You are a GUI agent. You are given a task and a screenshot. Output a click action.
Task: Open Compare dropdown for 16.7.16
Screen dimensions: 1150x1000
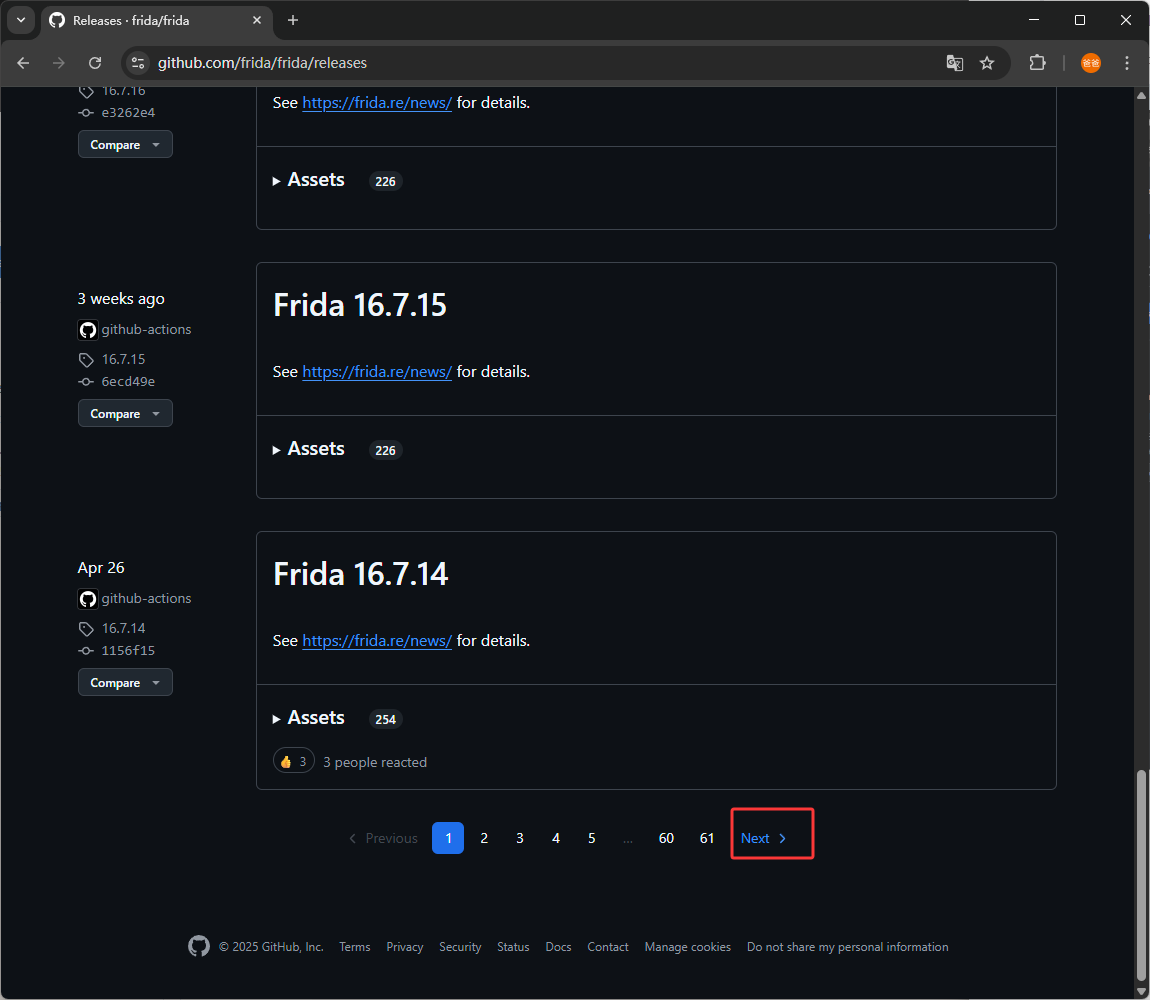(125, 145)
